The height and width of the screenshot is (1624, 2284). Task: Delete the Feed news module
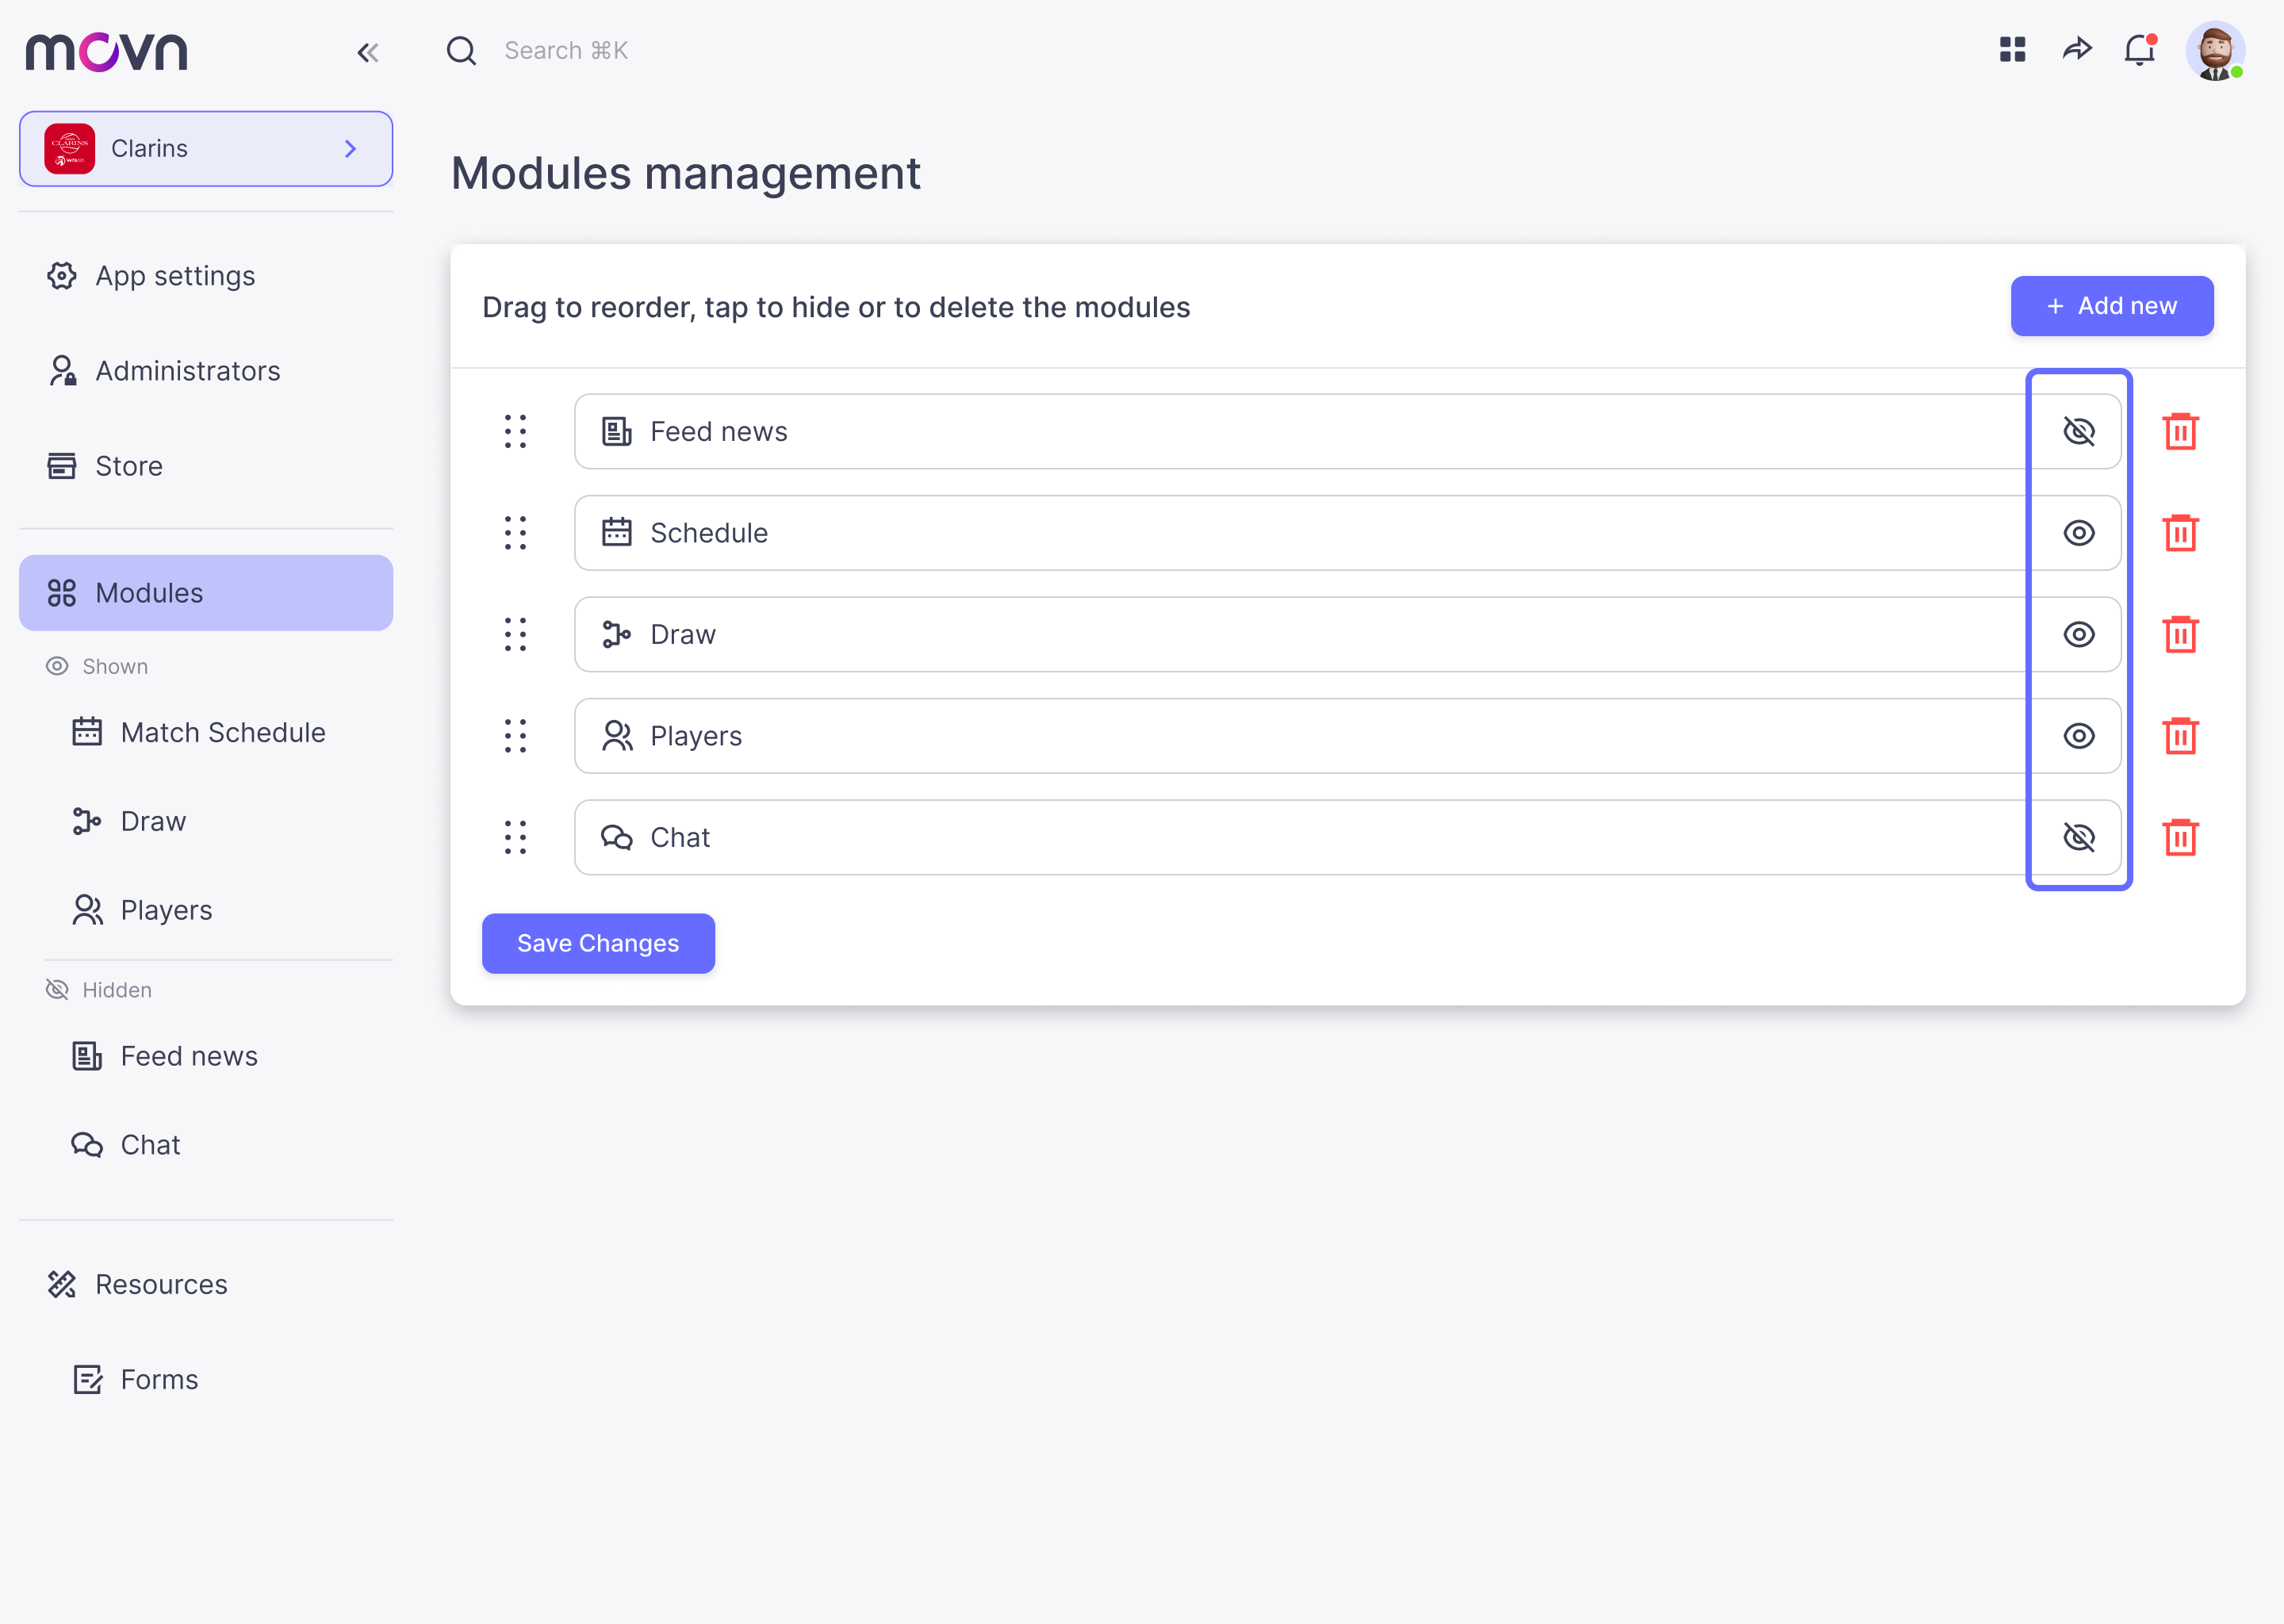click(2180, 432)
